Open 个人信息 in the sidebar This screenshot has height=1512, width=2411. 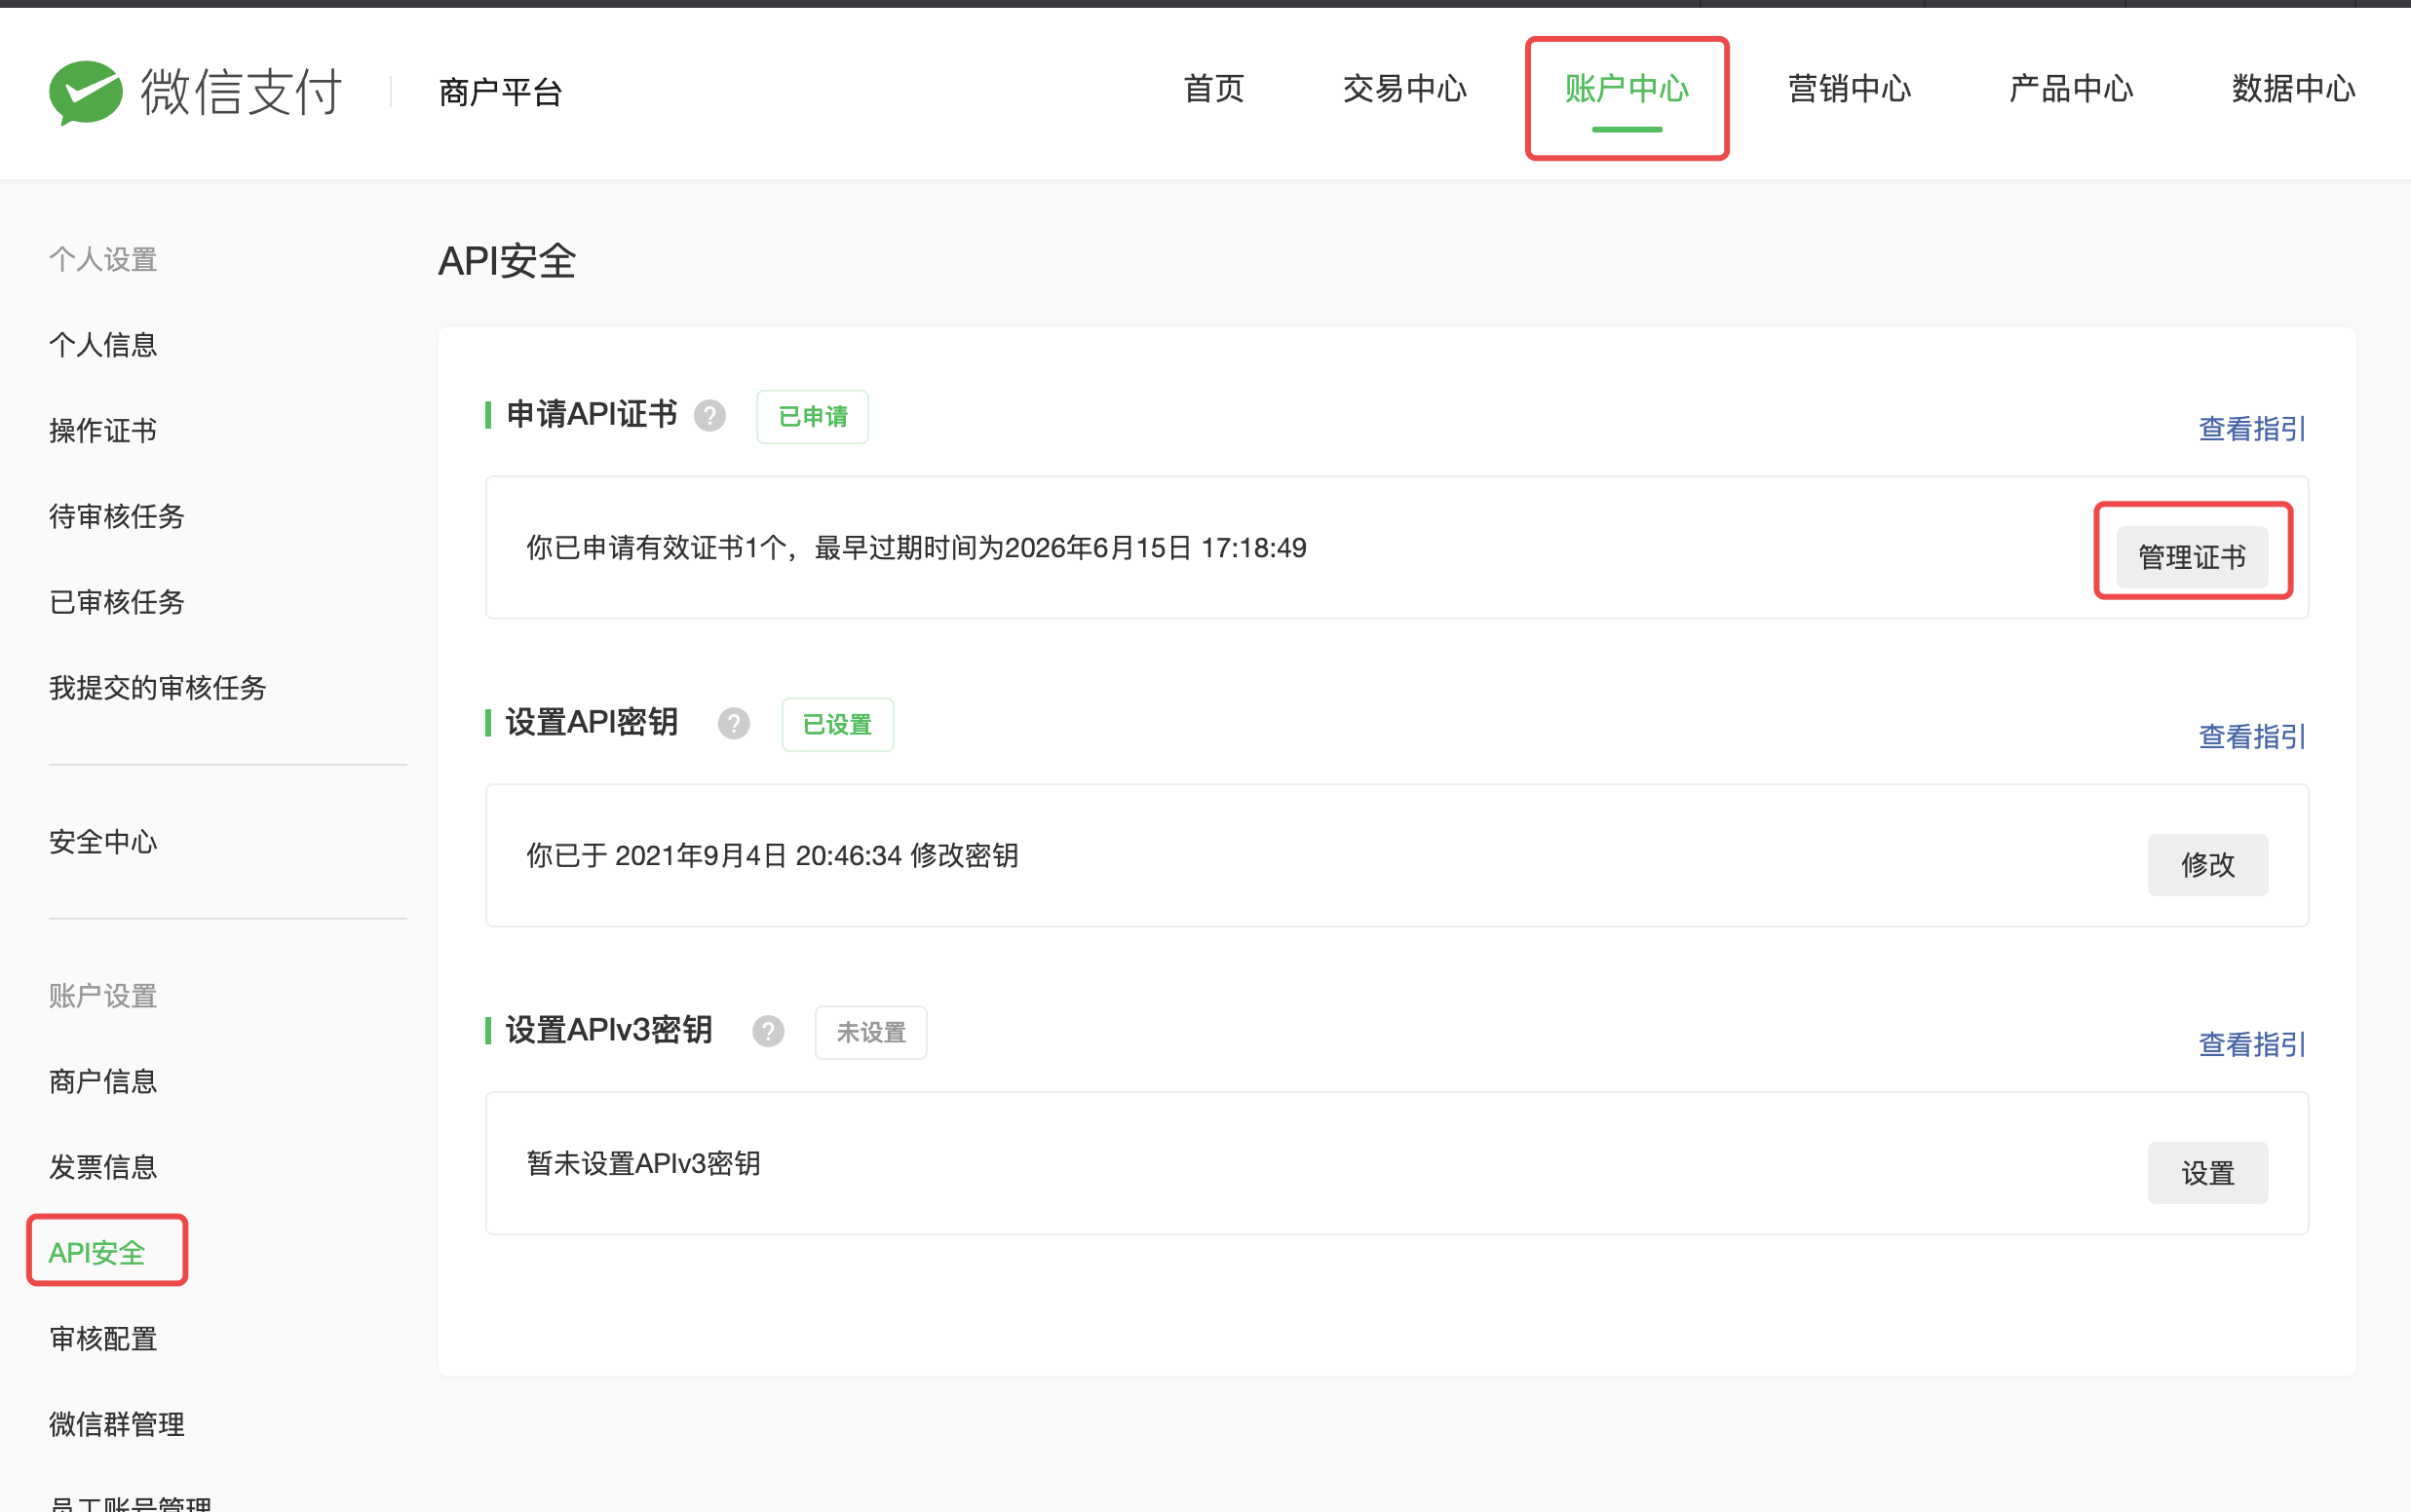point(103,345)
